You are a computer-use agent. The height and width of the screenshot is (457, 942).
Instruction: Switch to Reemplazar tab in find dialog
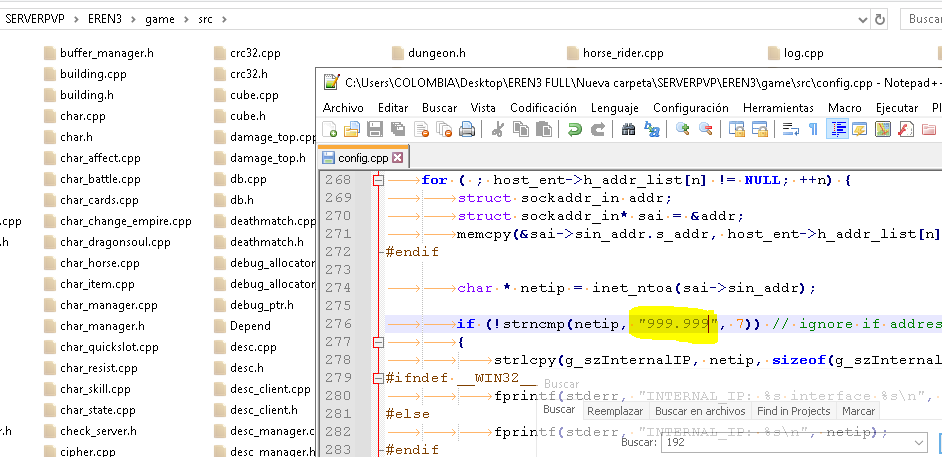(615, 411)
